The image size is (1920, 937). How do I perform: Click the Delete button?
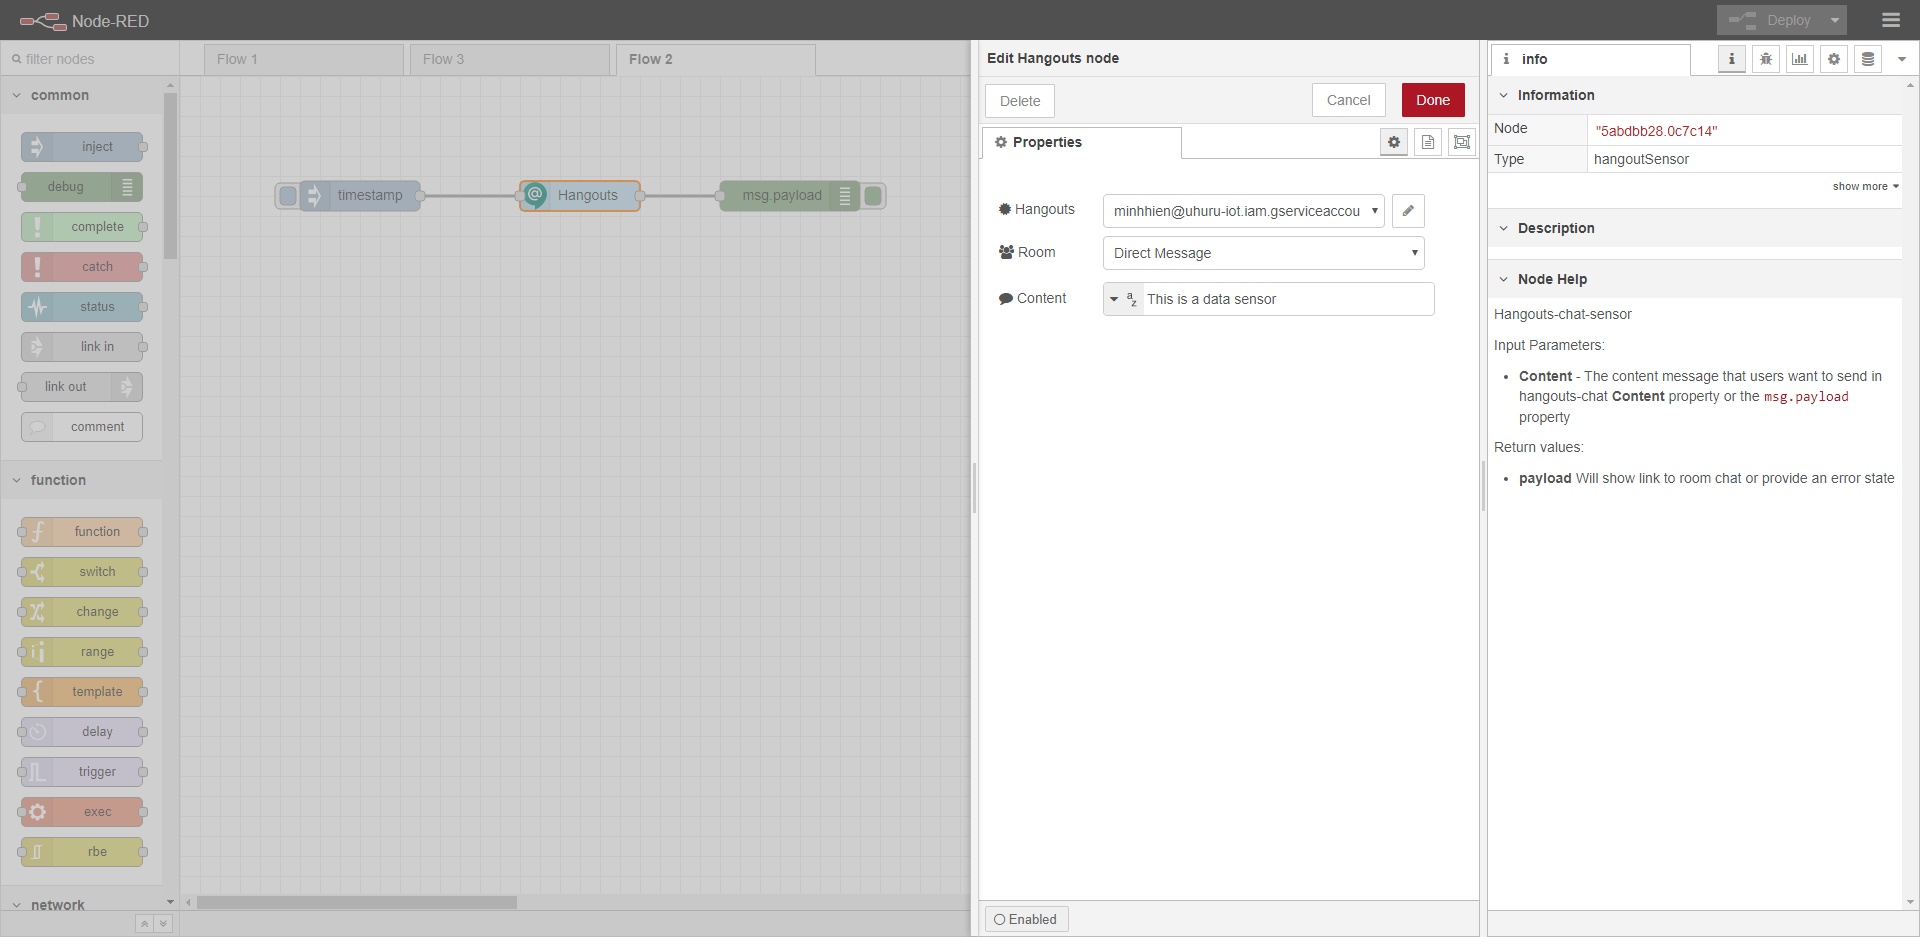coord(1020,101)
